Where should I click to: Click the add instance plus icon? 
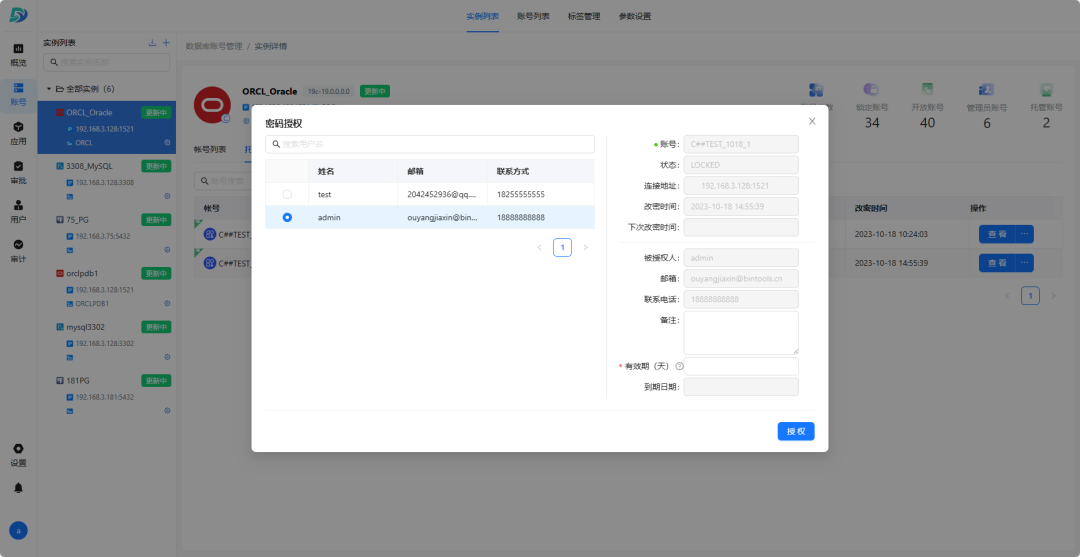[x=166, y=43]
